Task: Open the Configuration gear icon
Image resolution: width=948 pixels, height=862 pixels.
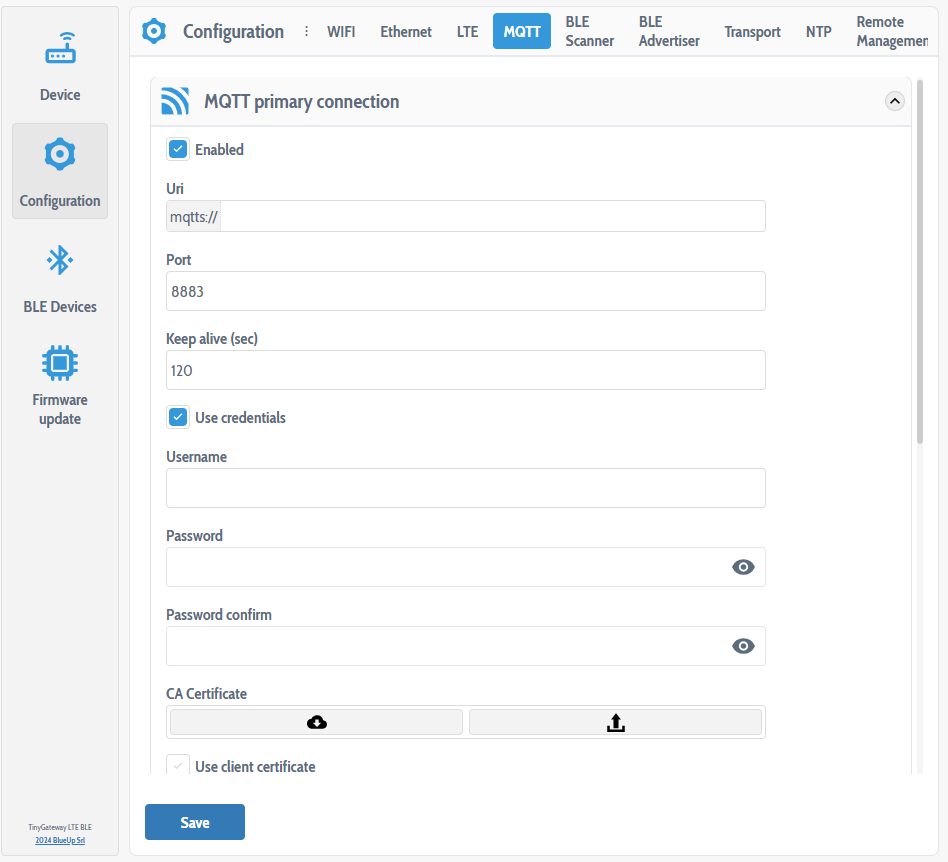Action: [59, 153]
